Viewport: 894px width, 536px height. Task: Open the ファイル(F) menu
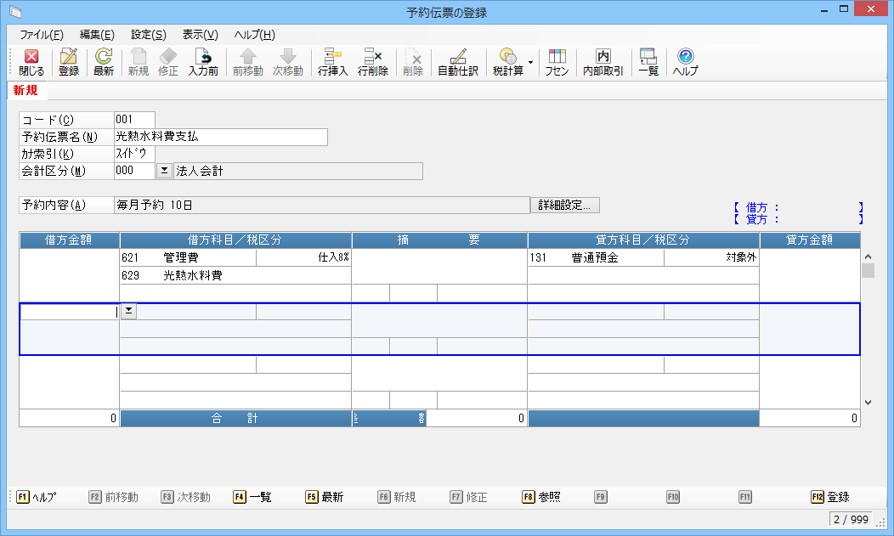point(41,35)
